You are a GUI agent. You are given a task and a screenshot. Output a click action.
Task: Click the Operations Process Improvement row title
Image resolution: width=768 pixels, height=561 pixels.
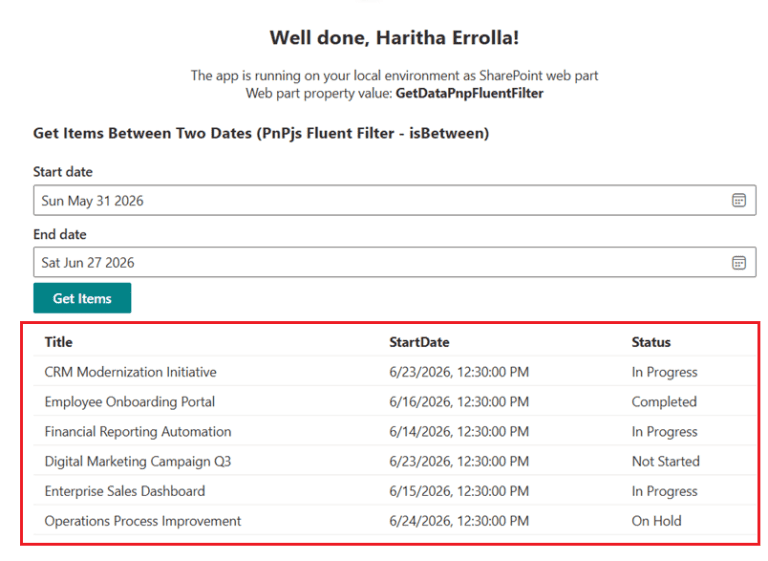click(143, 521)
